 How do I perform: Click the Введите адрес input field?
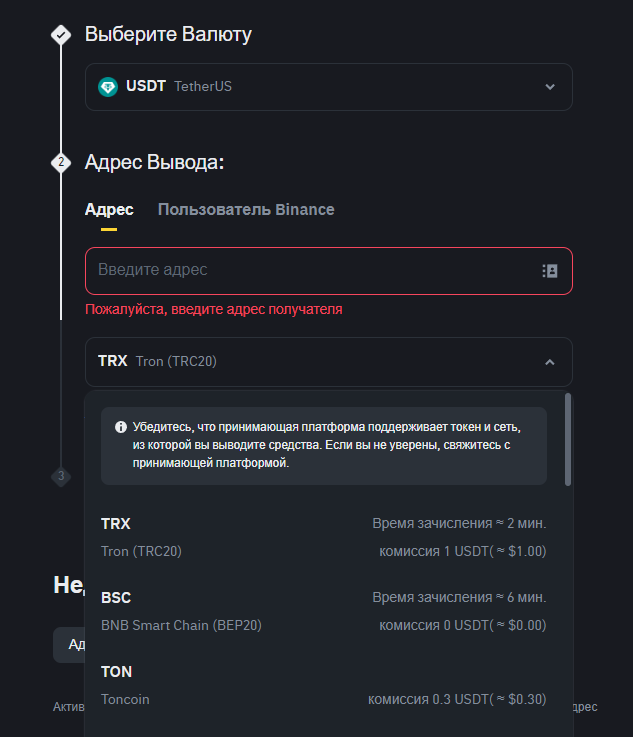(310, 271)
